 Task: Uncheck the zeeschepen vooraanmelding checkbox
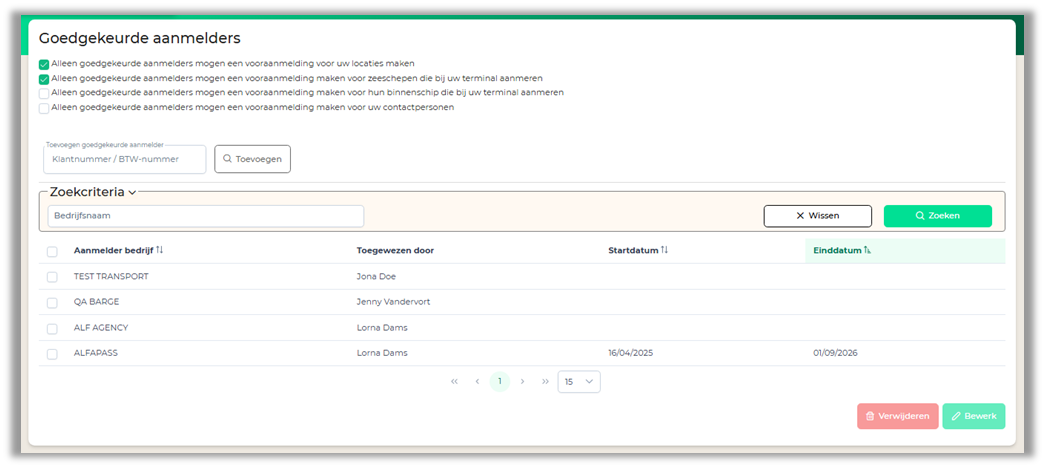(44, 78)
